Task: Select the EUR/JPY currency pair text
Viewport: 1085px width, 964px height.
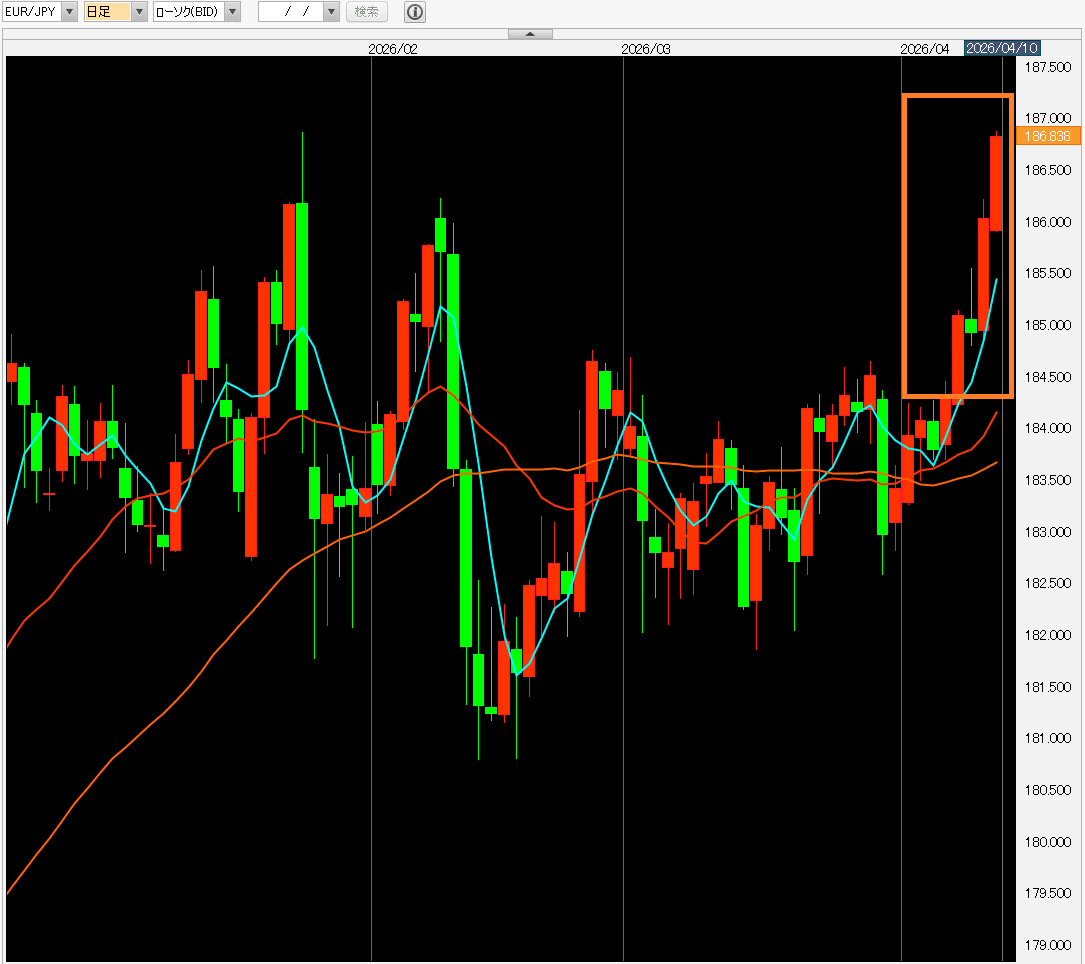Action: [x=31, y=12]
